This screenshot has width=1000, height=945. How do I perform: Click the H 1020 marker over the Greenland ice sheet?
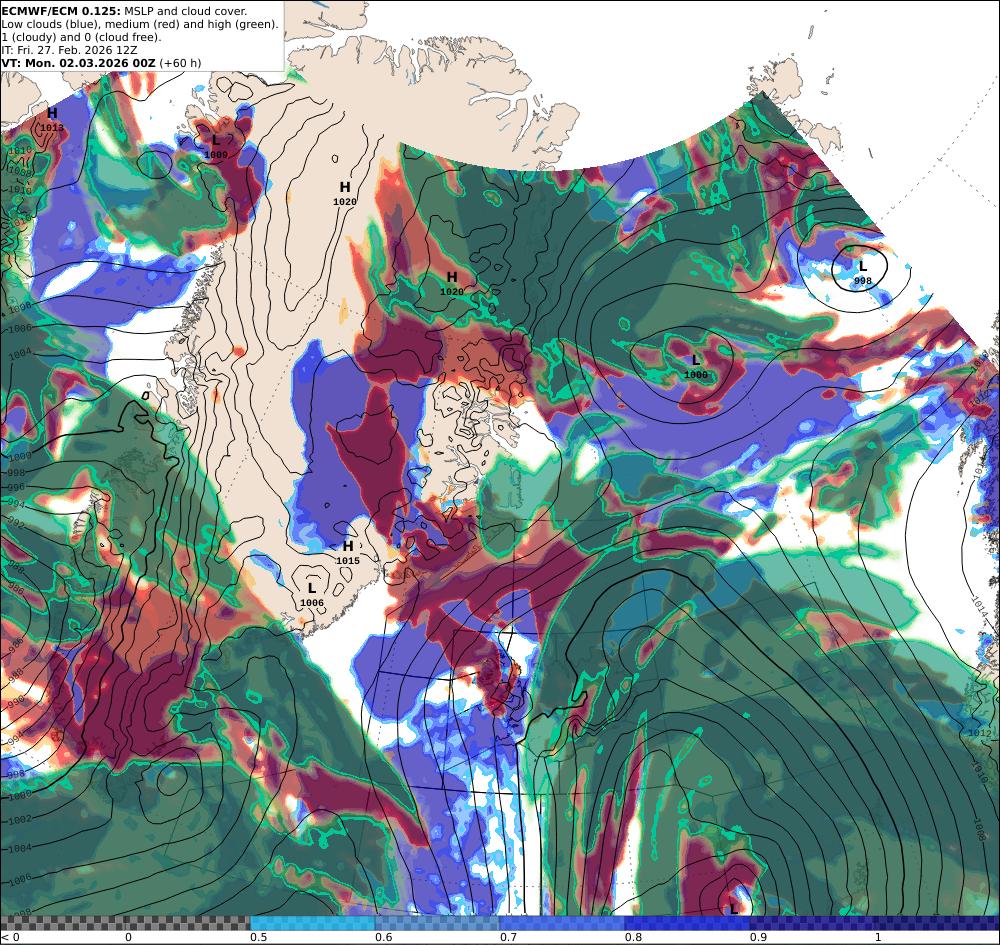pyautogui.click(x=345, y=187)
